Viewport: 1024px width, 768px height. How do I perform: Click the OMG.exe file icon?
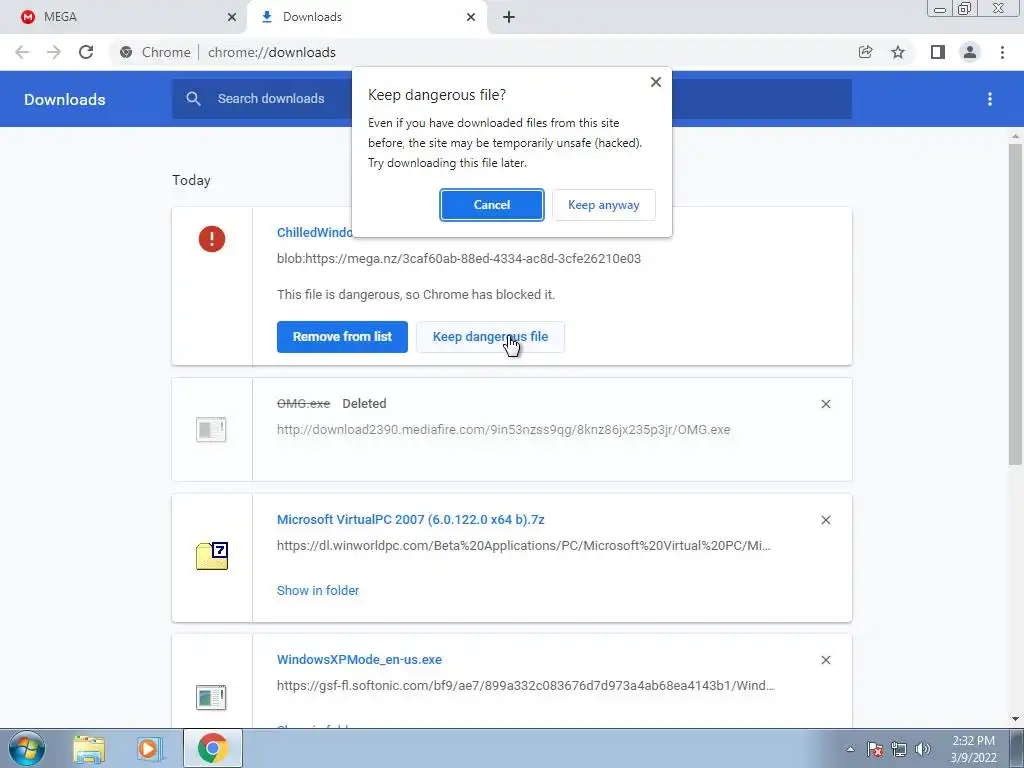click(211, 430)
